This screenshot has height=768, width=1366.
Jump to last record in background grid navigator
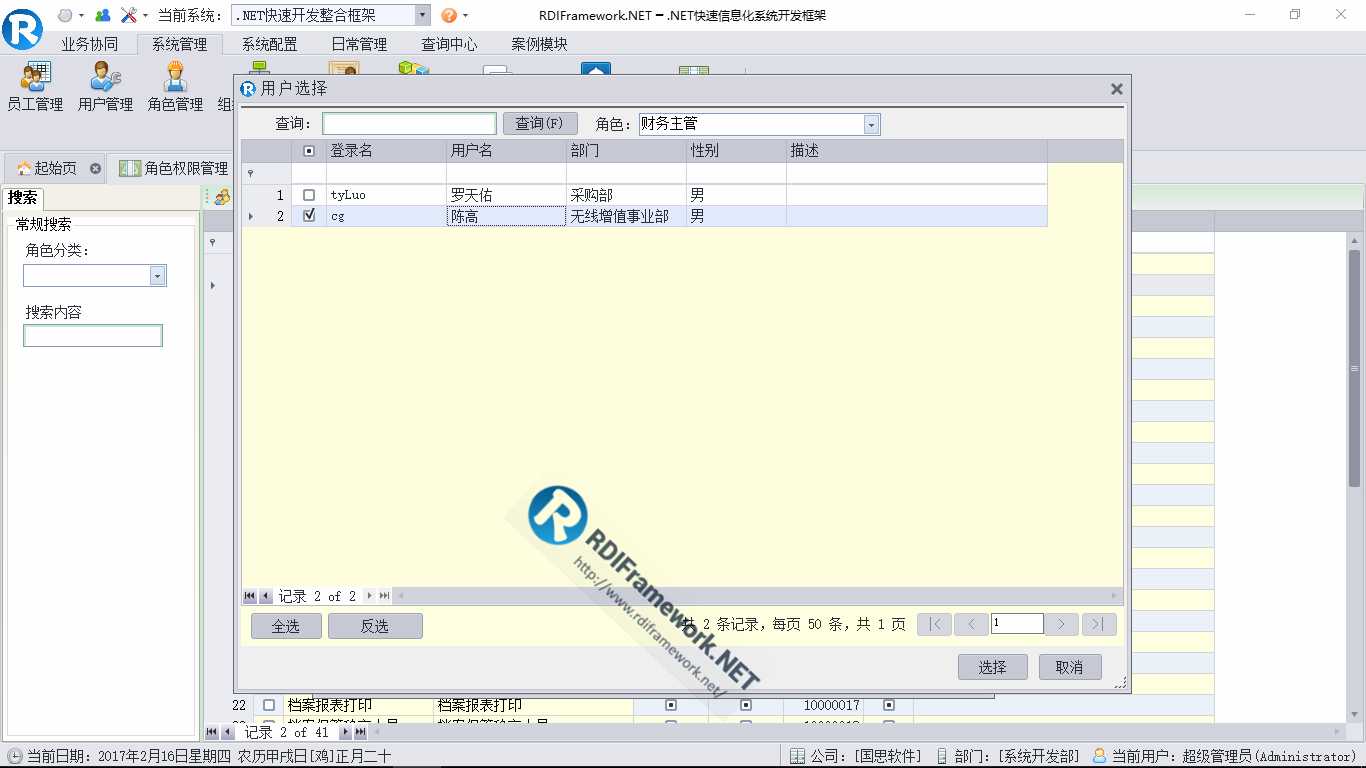point(361,732)
